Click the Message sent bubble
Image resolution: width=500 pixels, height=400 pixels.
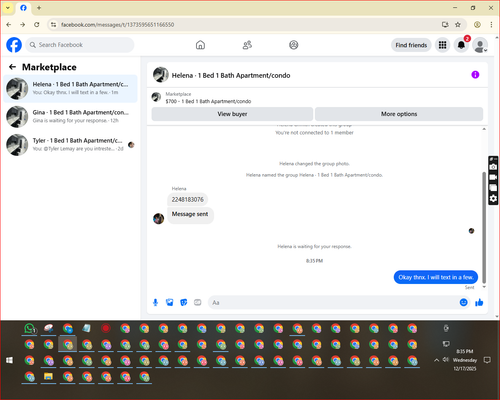coord(190,214)
